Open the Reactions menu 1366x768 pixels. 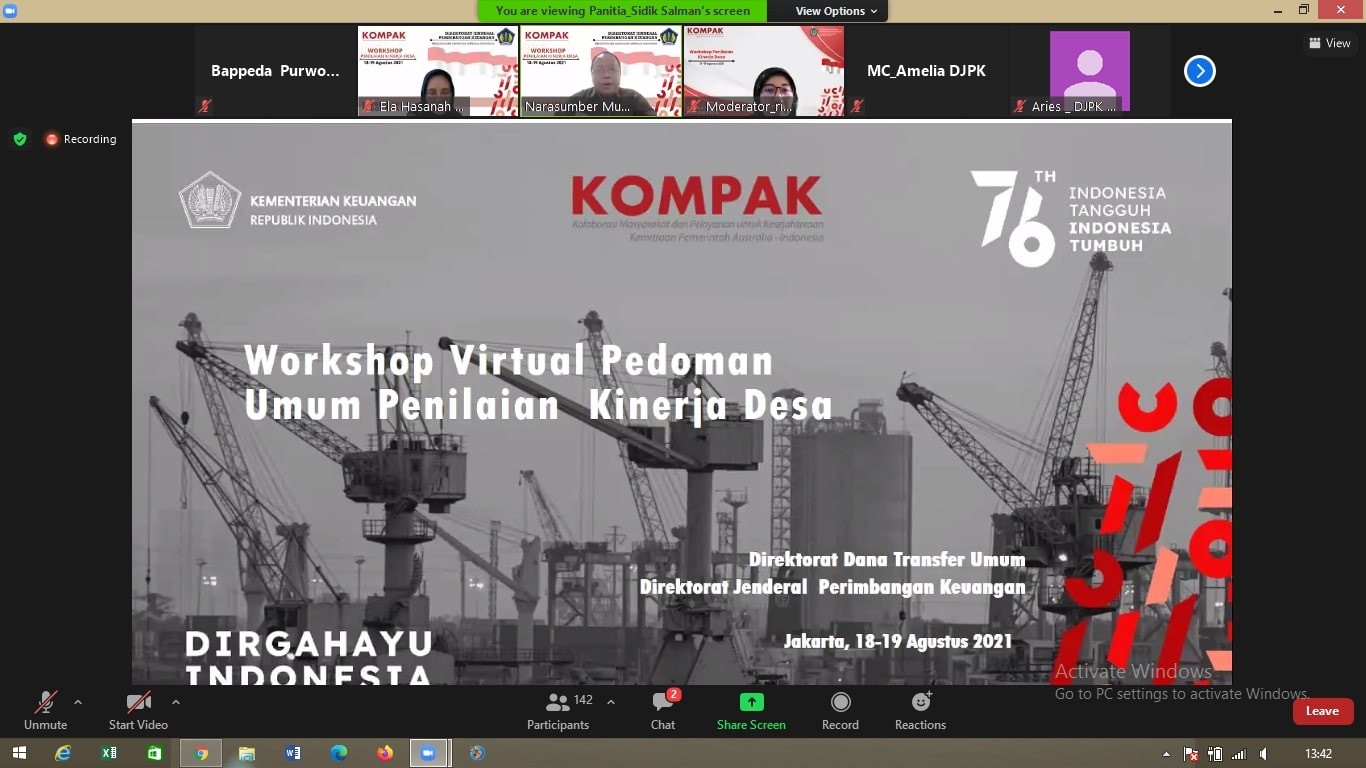920,711
